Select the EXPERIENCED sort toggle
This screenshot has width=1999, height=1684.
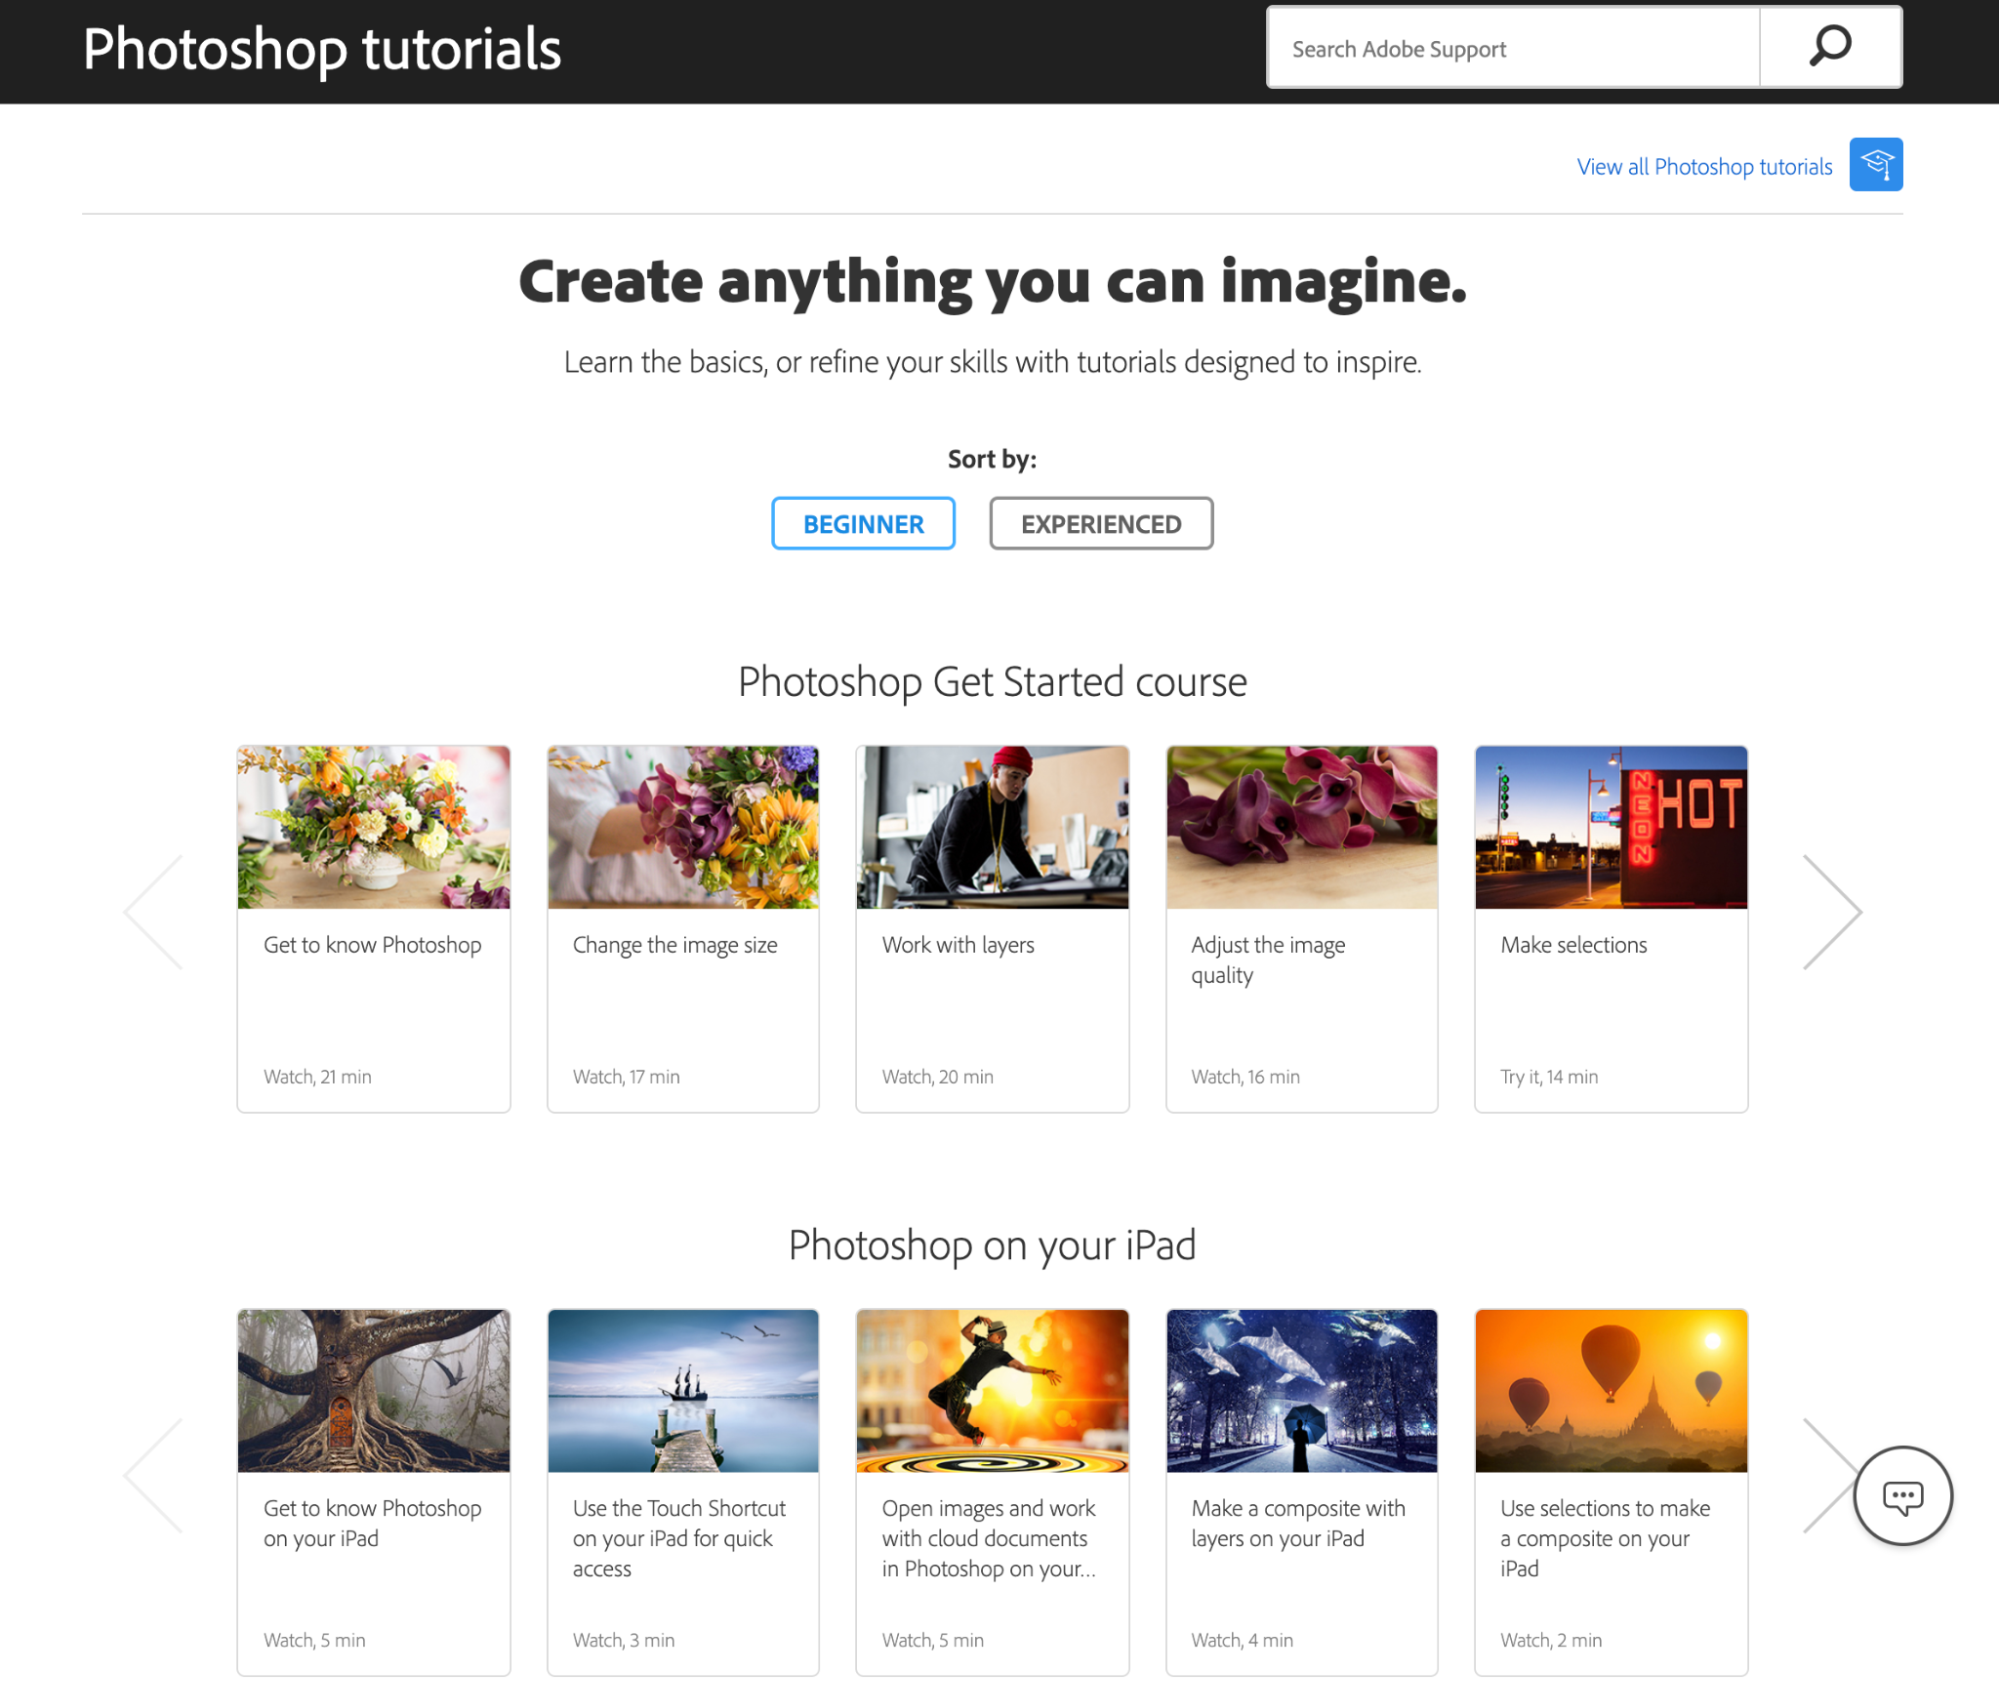click(x=1102, y=523)
